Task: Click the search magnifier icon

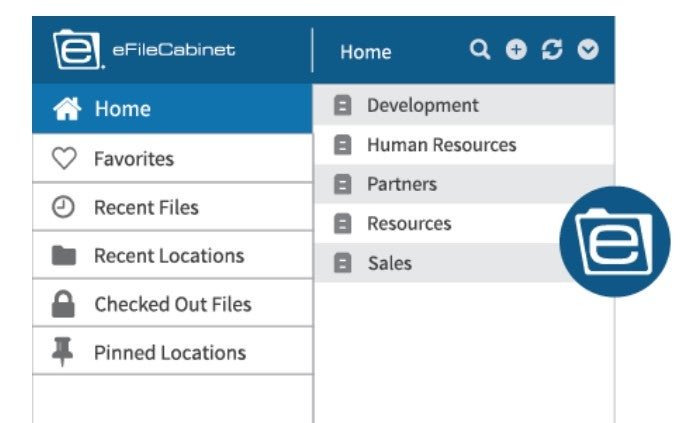Action: (480, 49)
